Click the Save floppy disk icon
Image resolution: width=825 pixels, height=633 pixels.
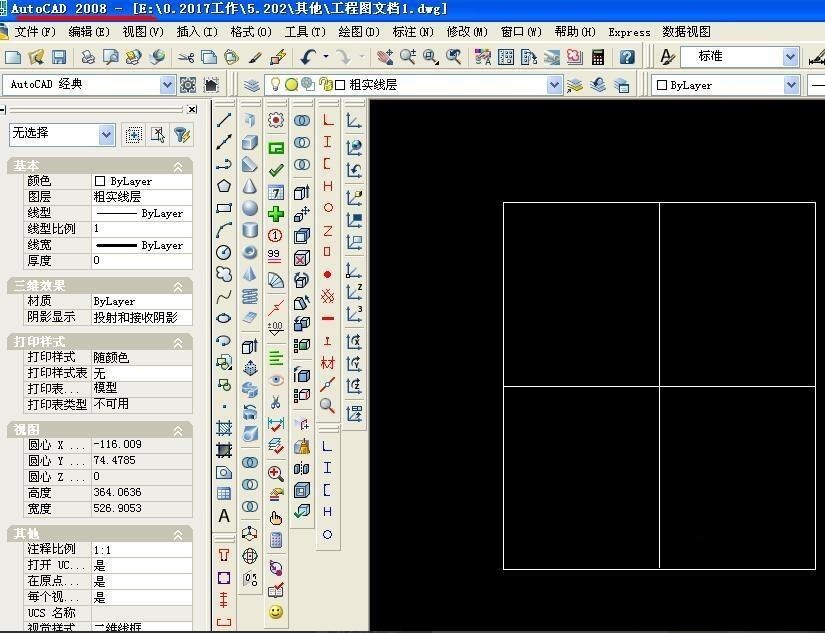pos(59,57)
